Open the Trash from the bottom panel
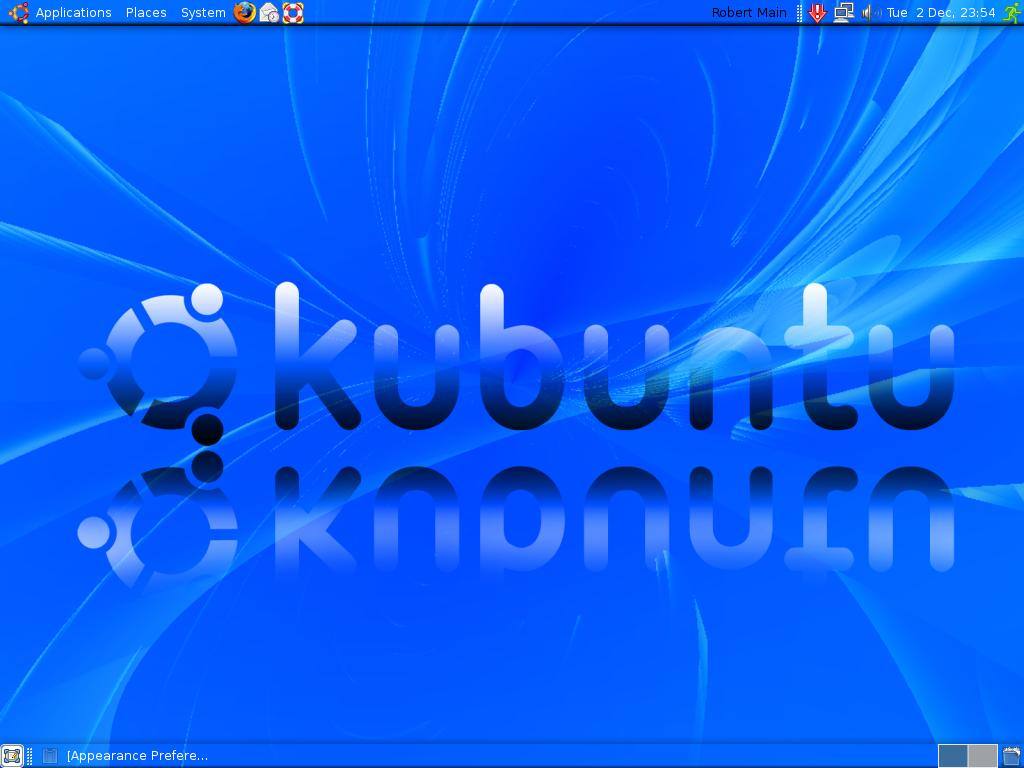Screen dimensions: 1024x768 coord(1012,755)
